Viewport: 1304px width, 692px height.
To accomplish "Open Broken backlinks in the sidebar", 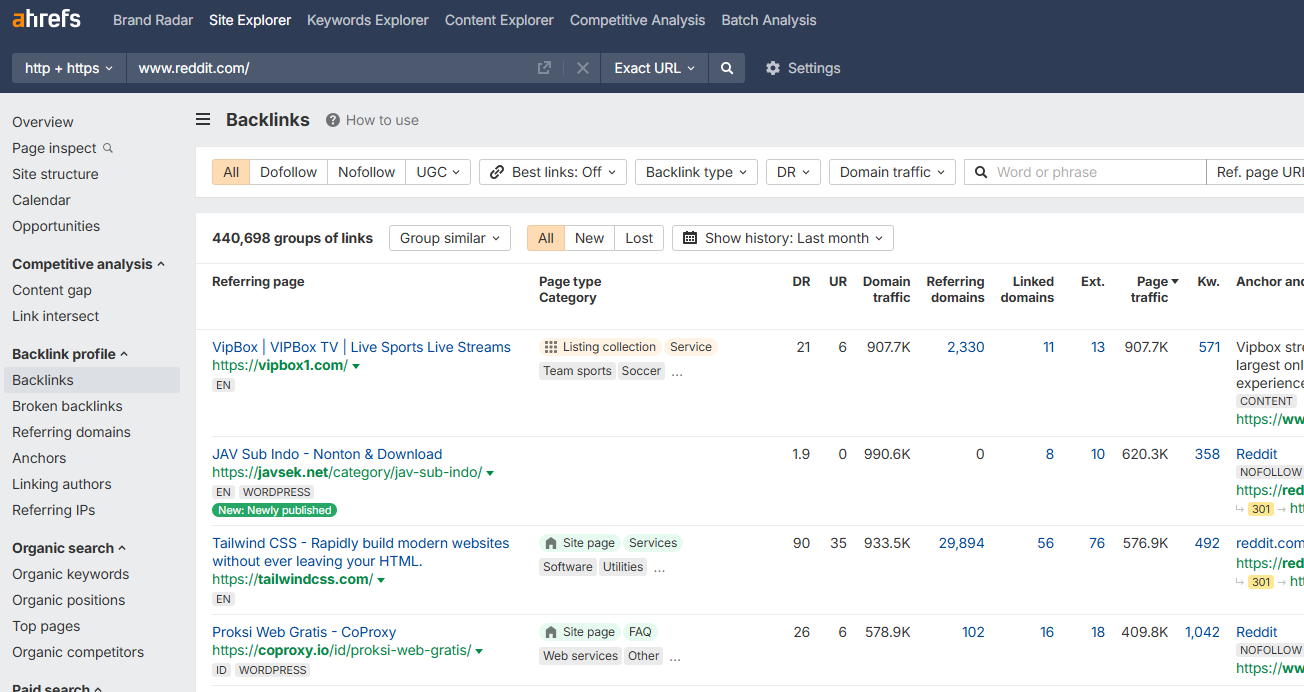I will click(x=67, y=406).
